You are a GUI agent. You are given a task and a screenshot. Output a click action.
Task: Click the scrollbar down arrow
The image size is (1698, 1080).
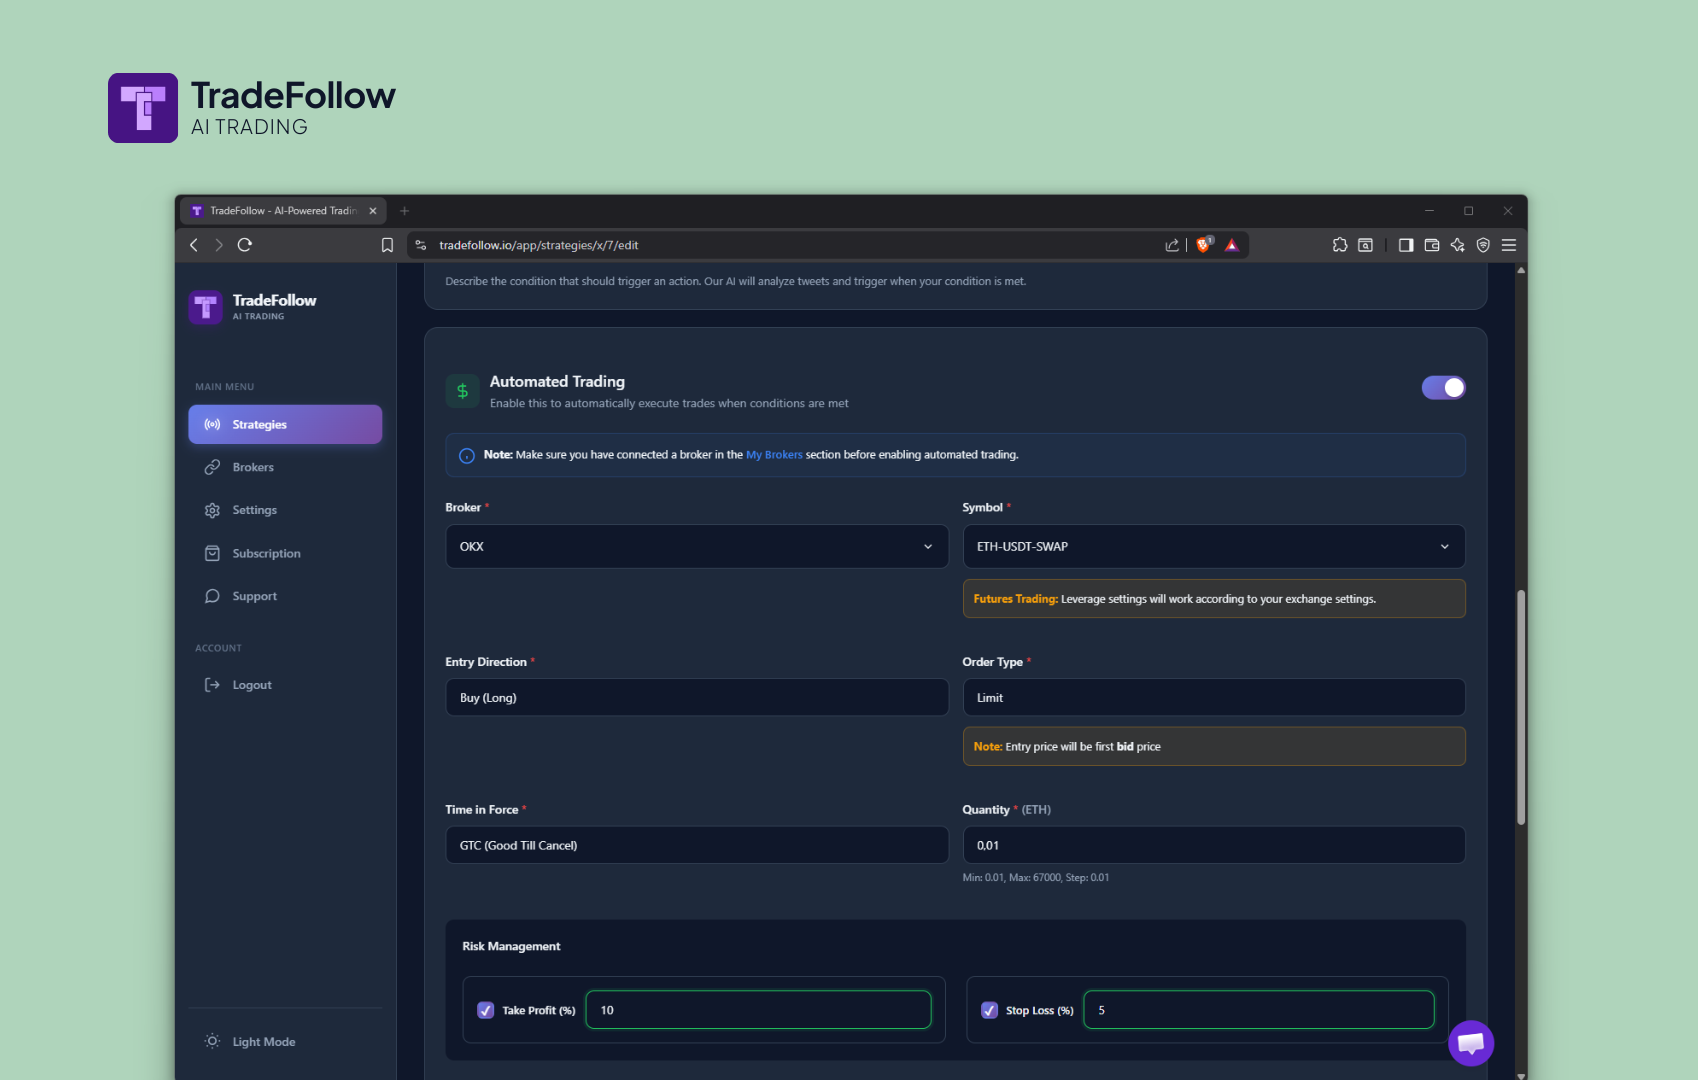[x=1521, y=1075]
